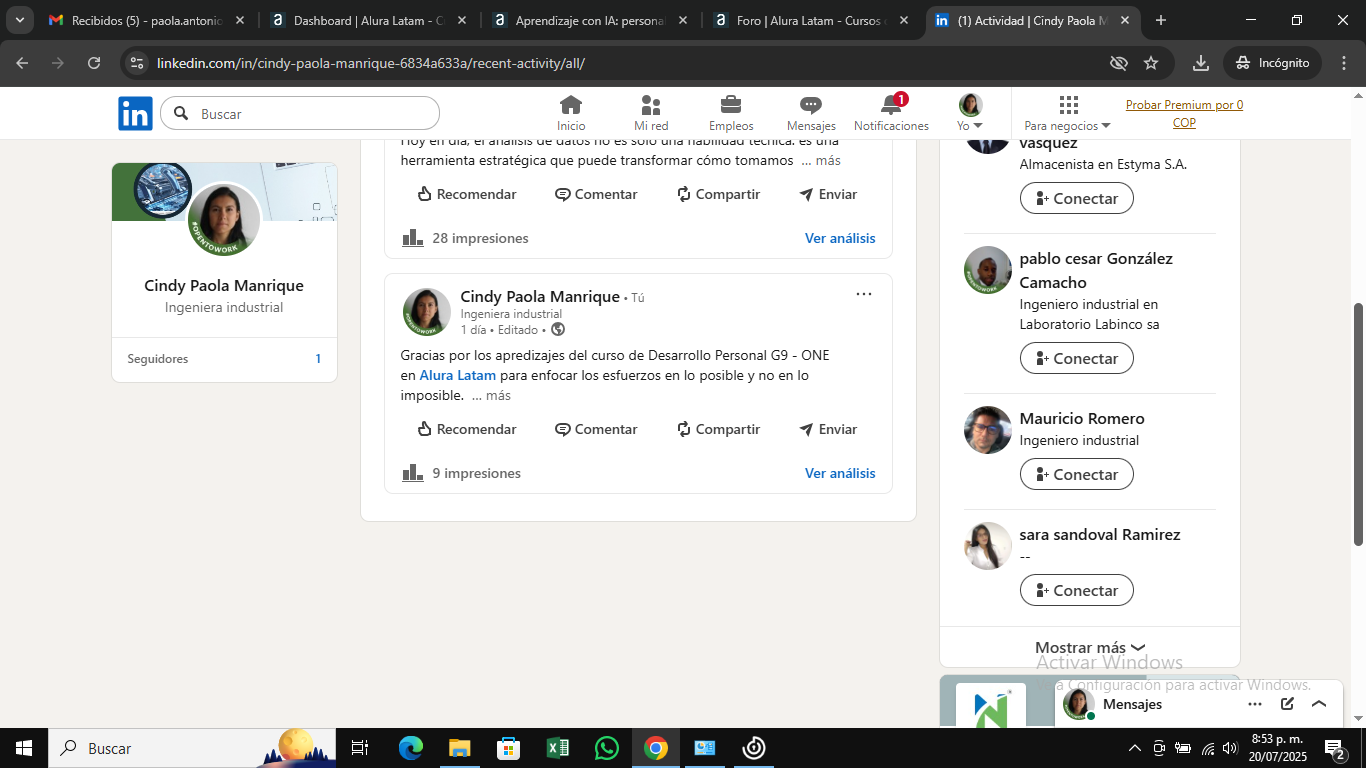1366x768 pixels.
Task: Open Excel from the taskbar
Action: [558, 748]
